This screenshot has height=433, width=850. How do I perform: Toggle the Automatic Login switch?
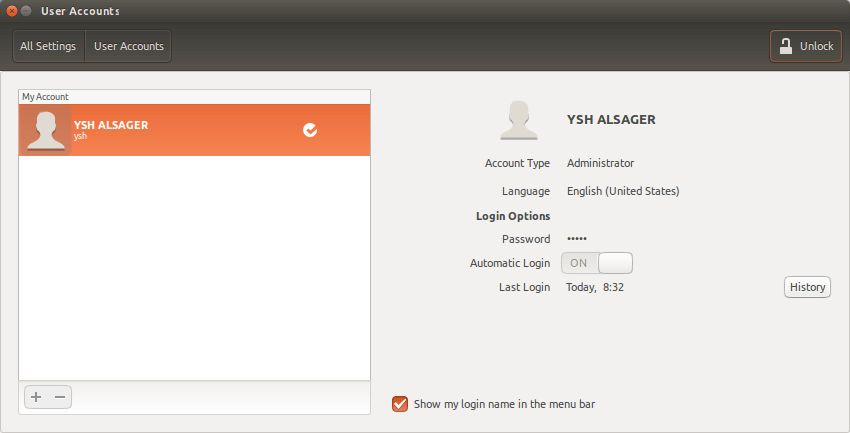click(597, 263)
